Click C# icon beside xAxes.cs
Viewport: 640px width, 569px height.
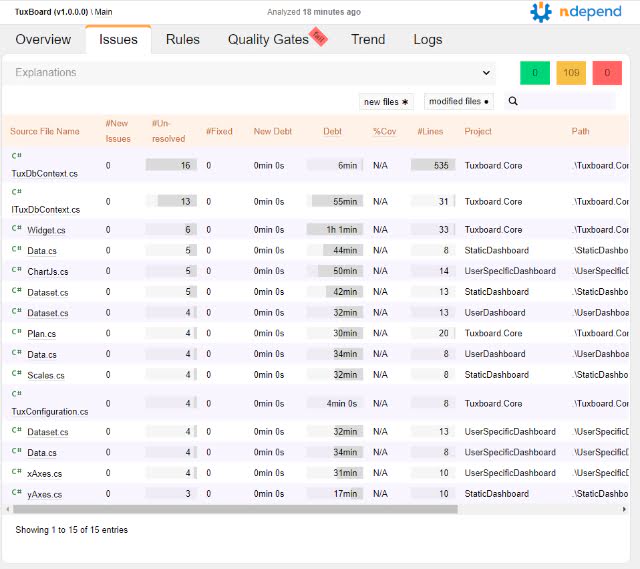(17, 471)
